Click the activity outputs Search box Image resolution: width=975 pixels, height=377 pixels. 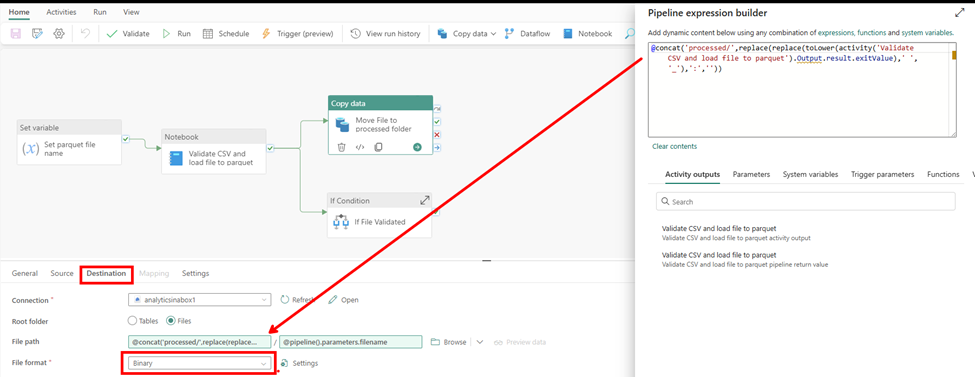click(806, 202)
